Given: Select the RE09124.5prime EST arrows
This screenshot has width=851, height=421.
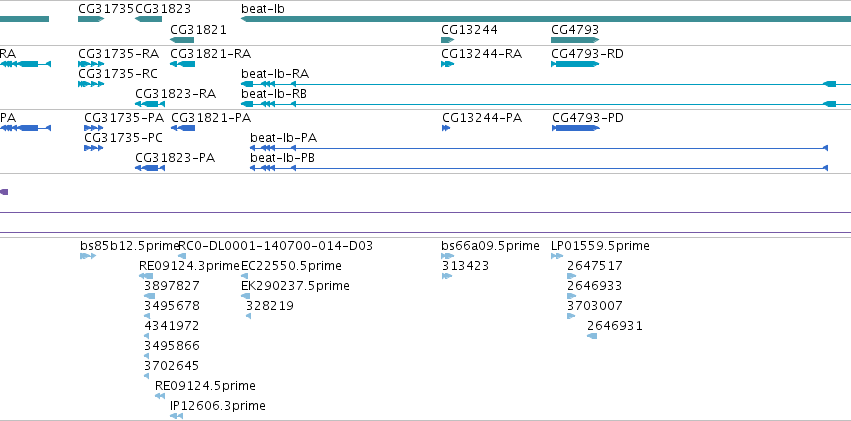Looking at the screenshot, I should 160,396.
